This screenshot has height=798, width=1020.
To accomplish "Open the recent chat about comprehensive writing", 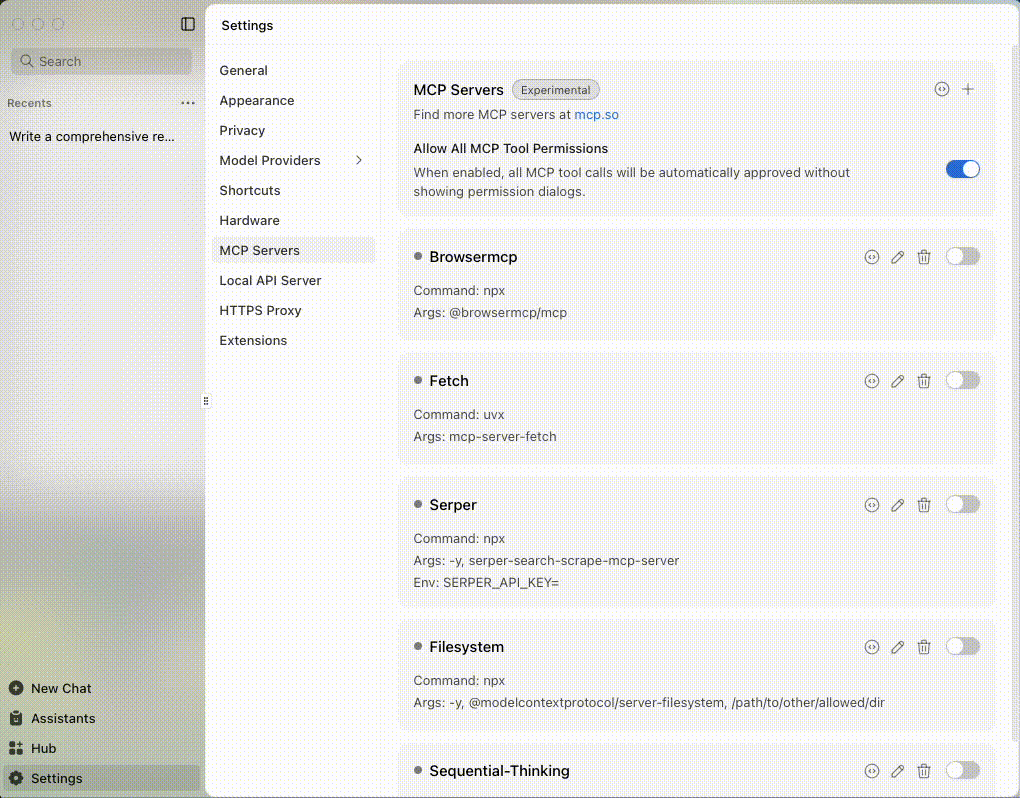I will point(94,137).
